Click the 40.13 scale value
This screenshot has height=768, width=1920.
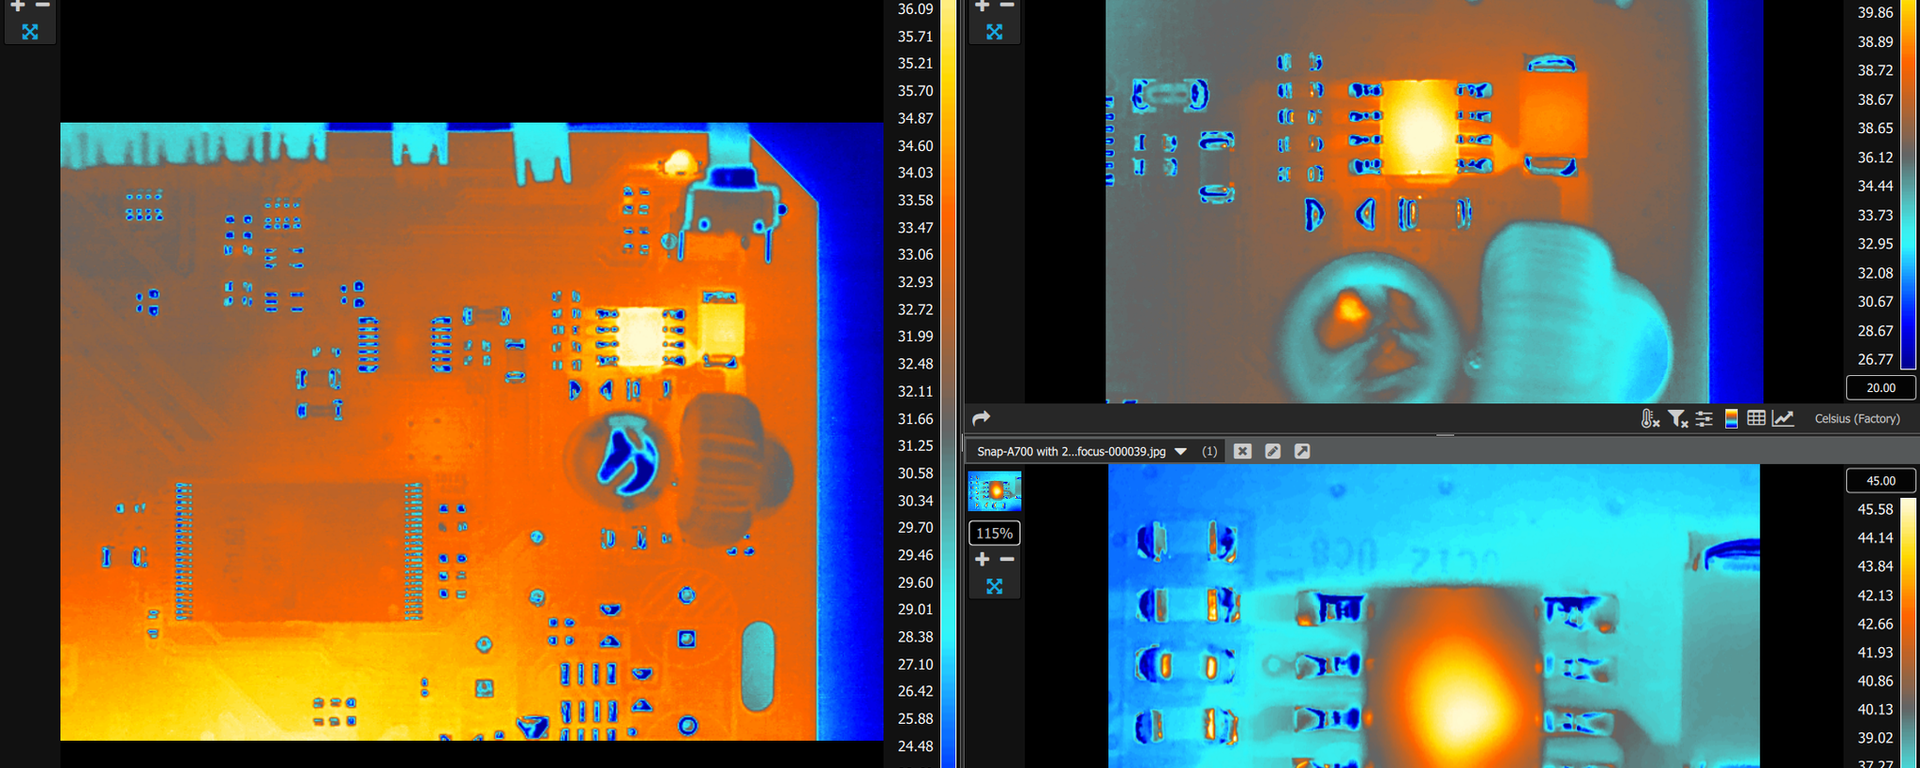(x=1875, y=709)
